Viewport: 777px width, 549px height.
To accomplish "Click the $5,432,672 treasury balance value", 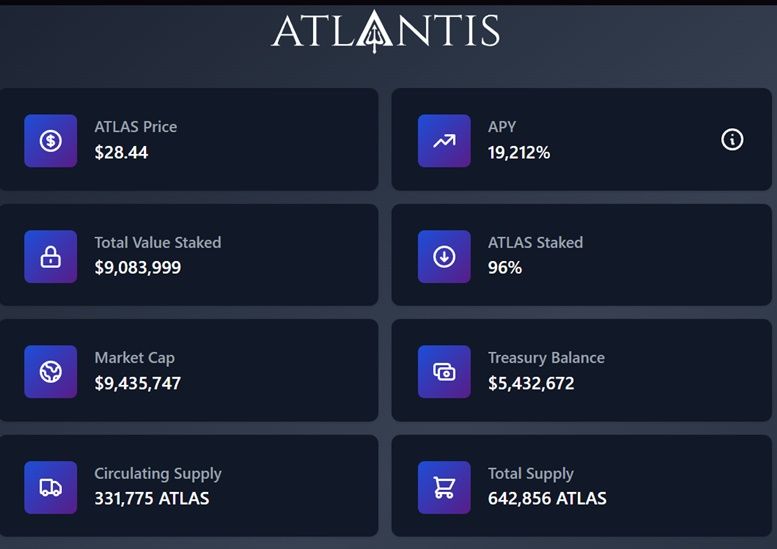I will pyautogui.click(x=531, y=383).
